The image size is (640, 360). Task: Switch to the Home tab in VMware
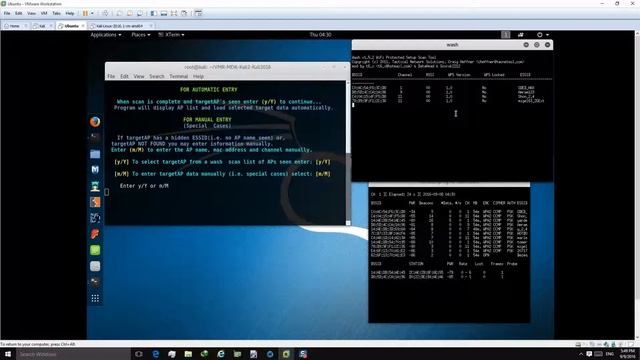click(x=14, y=26)
